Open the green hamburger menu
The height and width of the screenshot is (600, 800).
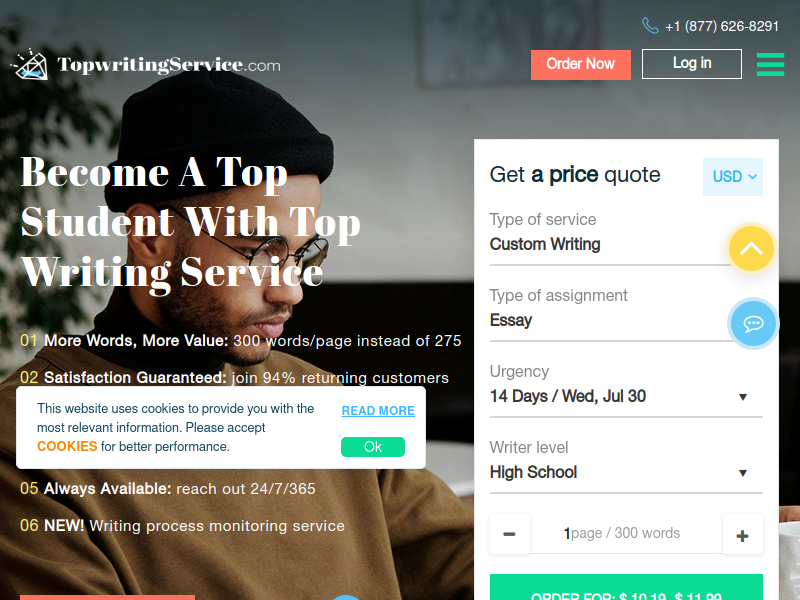(x=770, y=64)
